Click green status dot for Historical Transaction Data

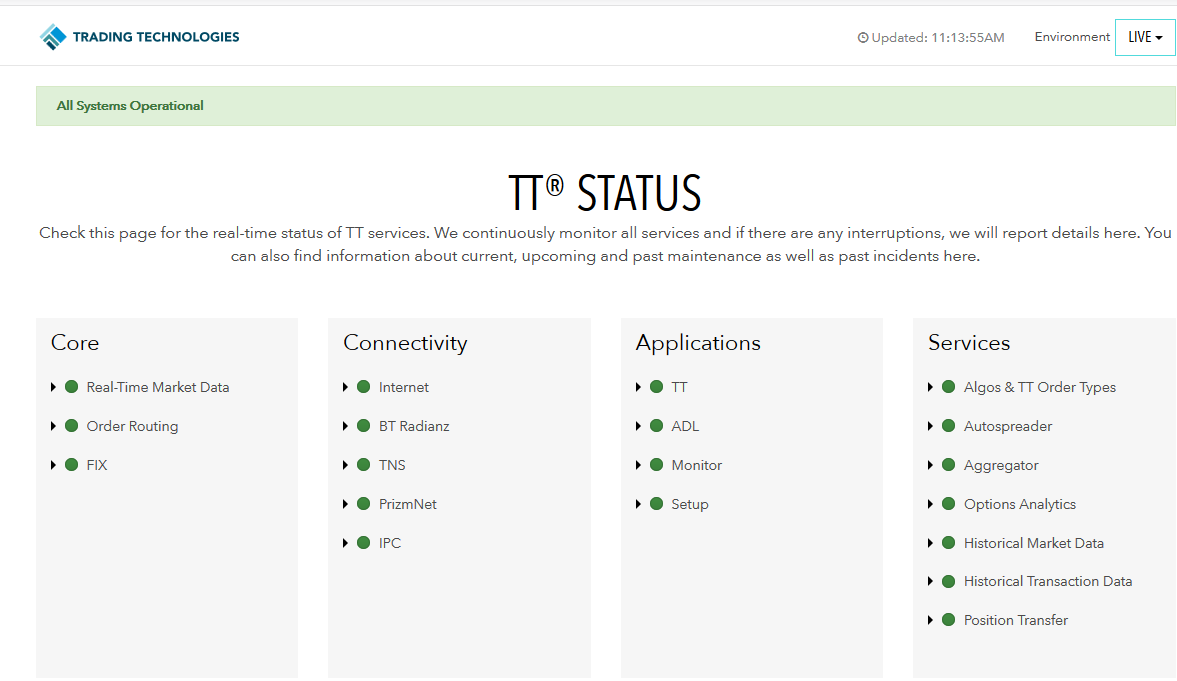click(949, 581)
